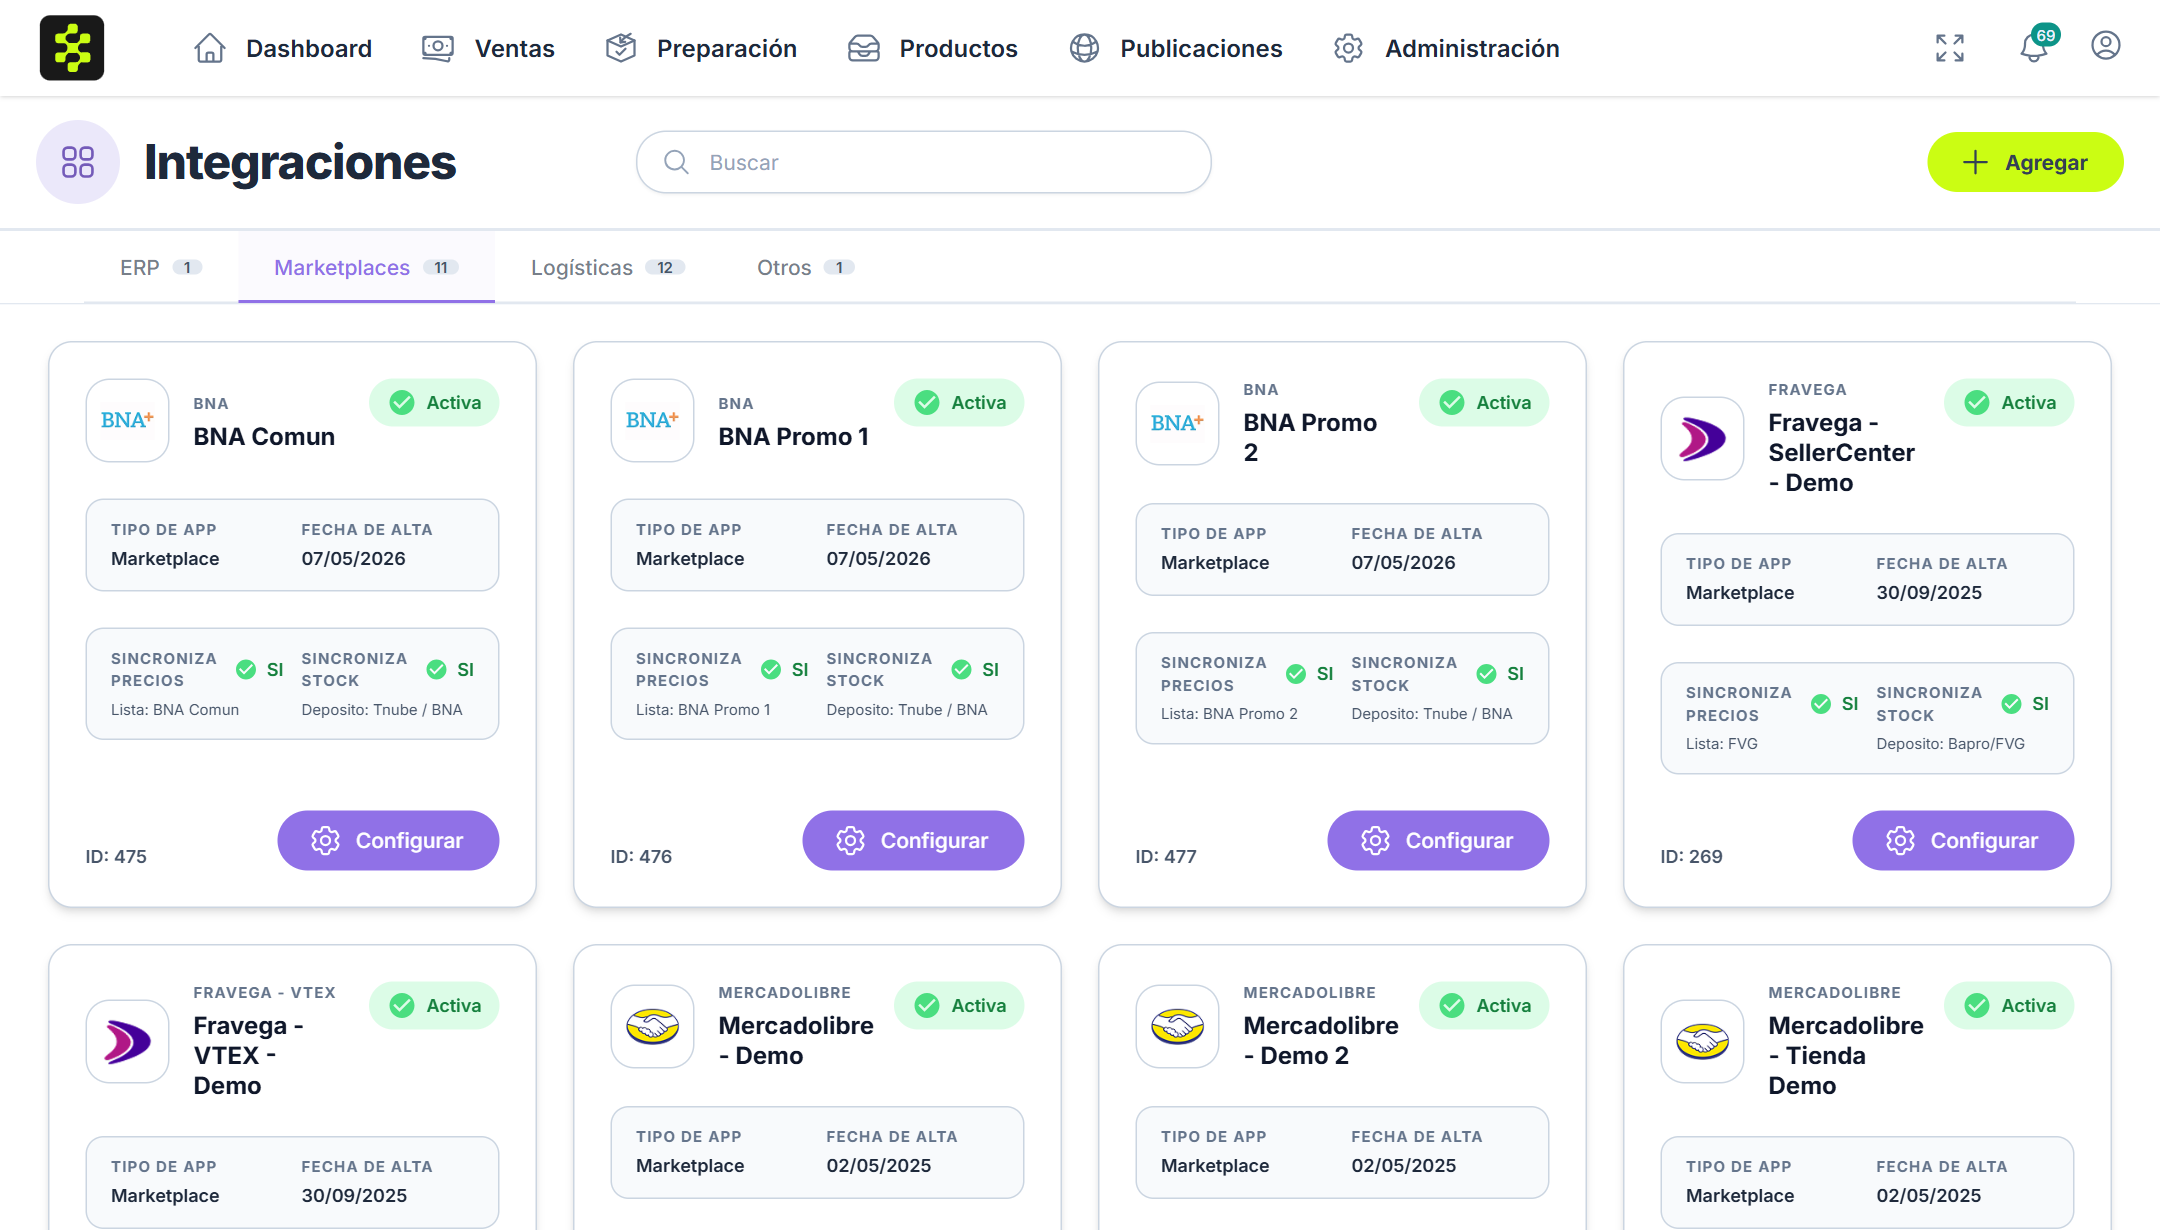Click the Integraciones grid icon
Screen dimensions: 2160x1230
click(78, 162)
